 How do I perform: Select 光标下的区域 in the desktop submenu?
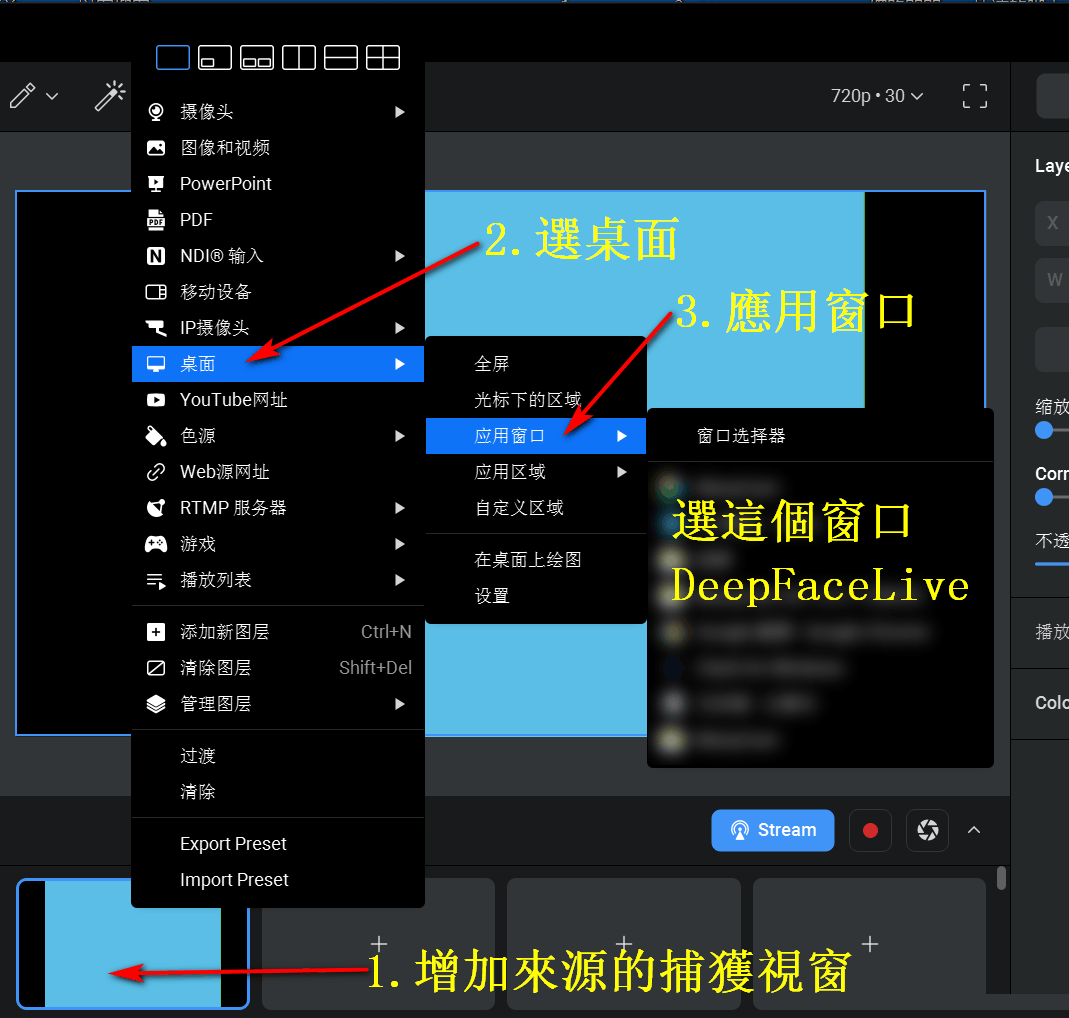point(536,400)
